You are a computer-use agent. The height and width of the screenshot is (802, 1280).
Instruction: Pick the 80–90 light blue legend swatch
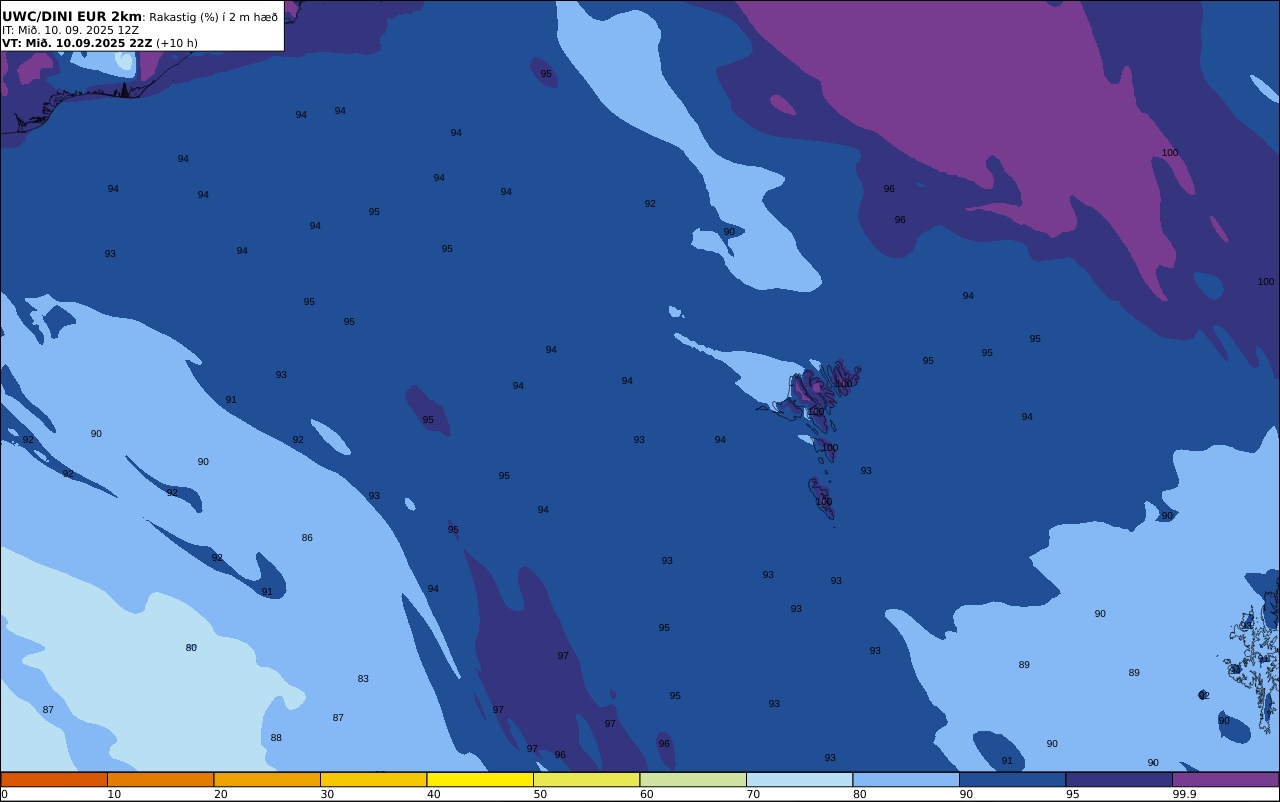point(906,779)
